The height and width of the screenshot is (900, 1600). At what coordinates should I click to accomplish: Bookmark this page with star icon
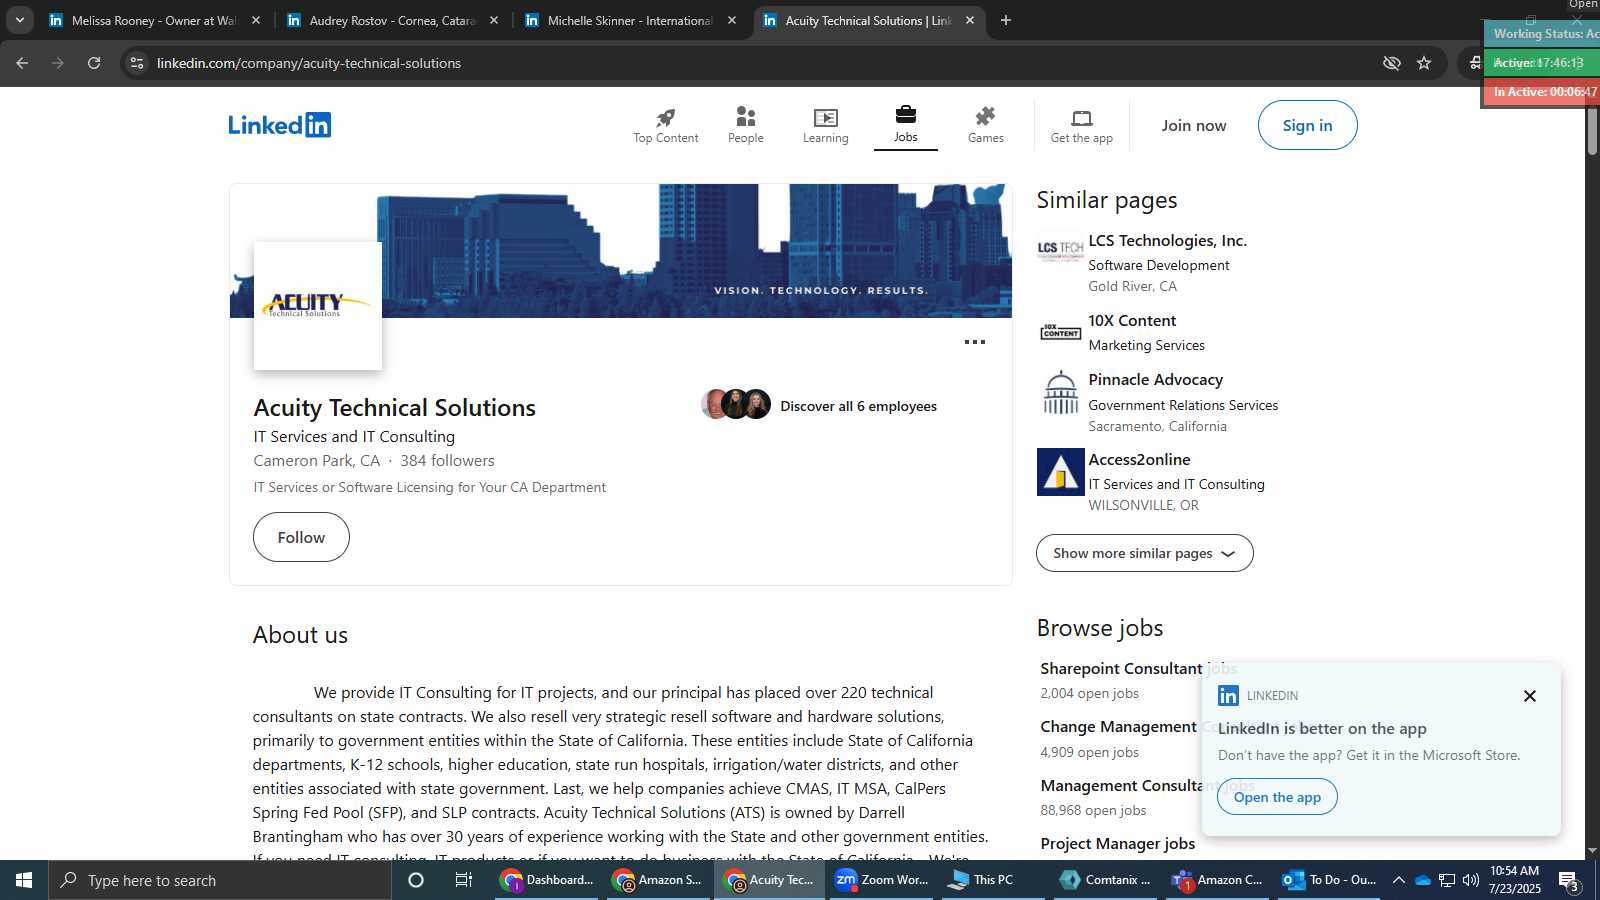pos(1424,63)
